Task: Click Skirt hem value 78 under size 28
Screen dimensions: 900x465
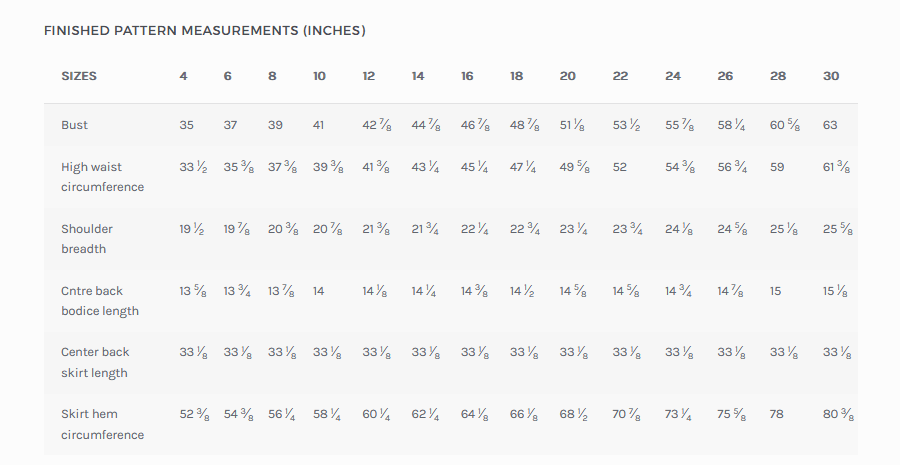Action: tap(777, 414)
